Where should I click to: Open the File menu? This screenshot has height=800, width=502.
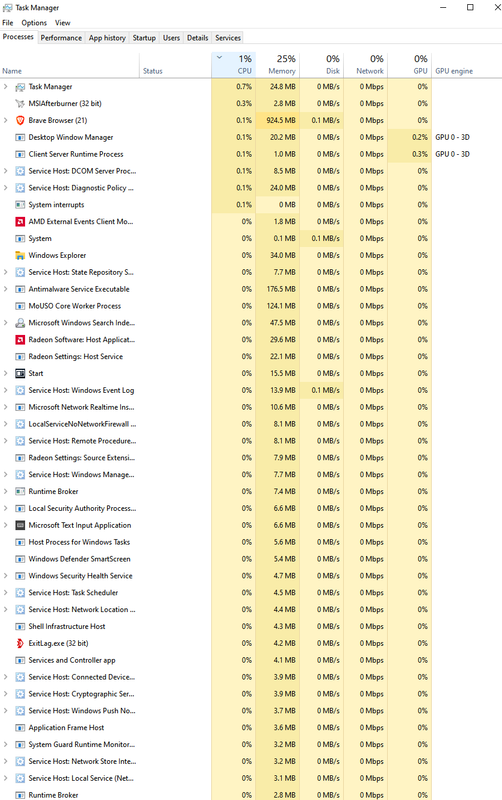tap(8, 23)
